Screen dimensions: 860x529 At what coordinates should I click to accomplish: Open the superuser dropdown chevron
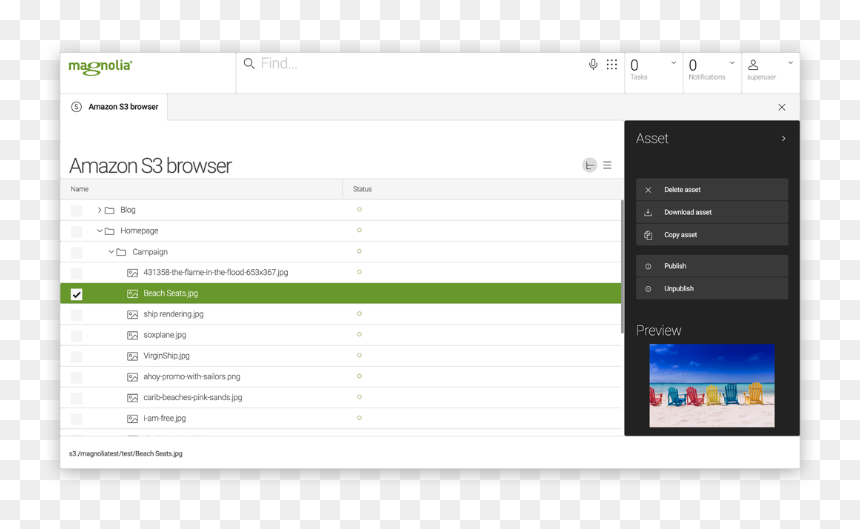click(790, 63)
